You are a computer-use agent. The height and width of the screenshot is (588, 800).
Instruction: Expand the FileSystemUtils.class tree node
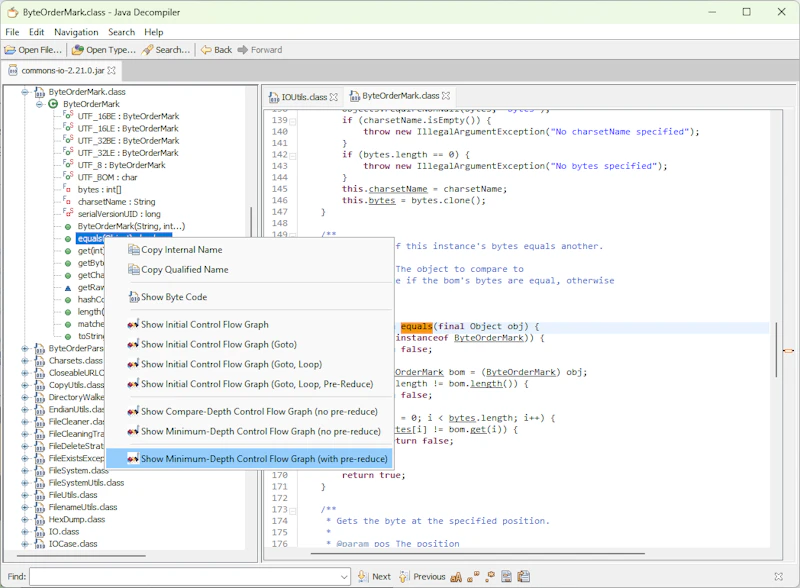(24, 483)
